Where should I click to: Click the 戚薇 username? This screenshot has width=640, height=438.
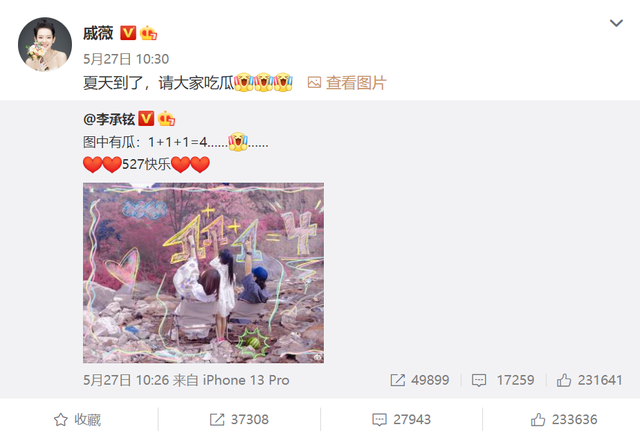click(x=98, y=33)
